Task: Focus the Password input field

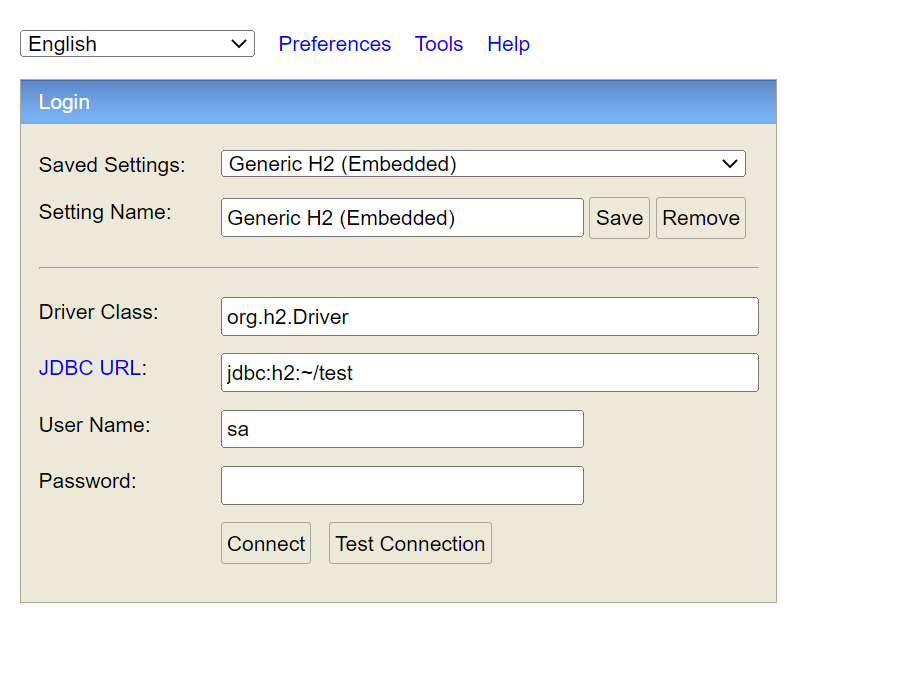Action: 402,486
